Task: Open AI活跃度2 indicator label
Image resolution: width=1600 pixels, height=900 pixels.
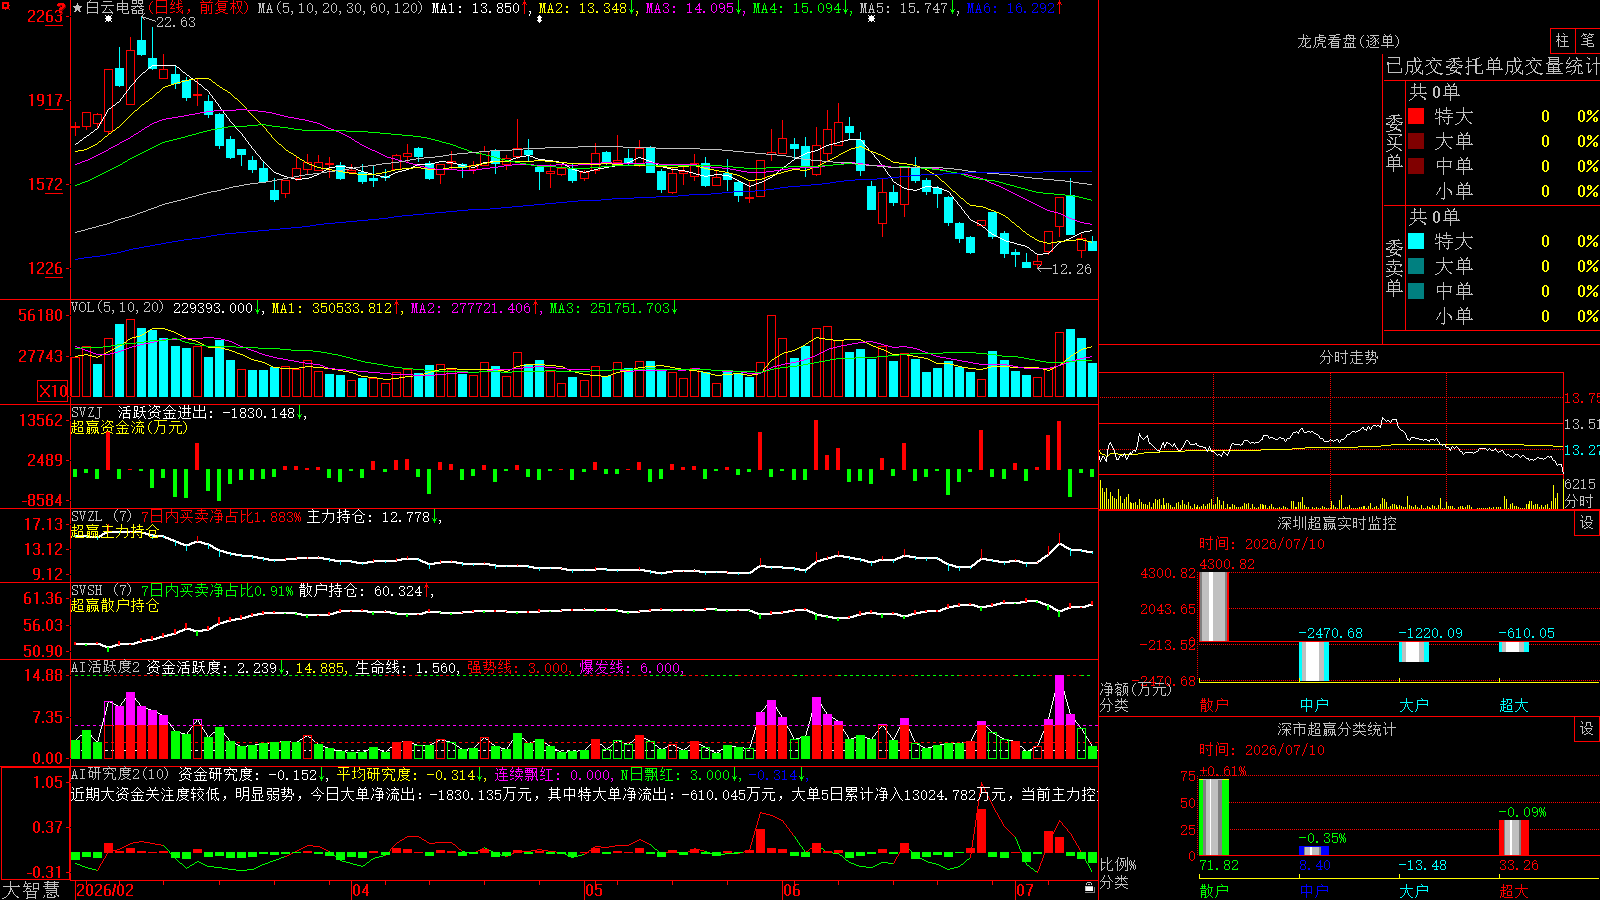Action: click(x=105, y=667)
